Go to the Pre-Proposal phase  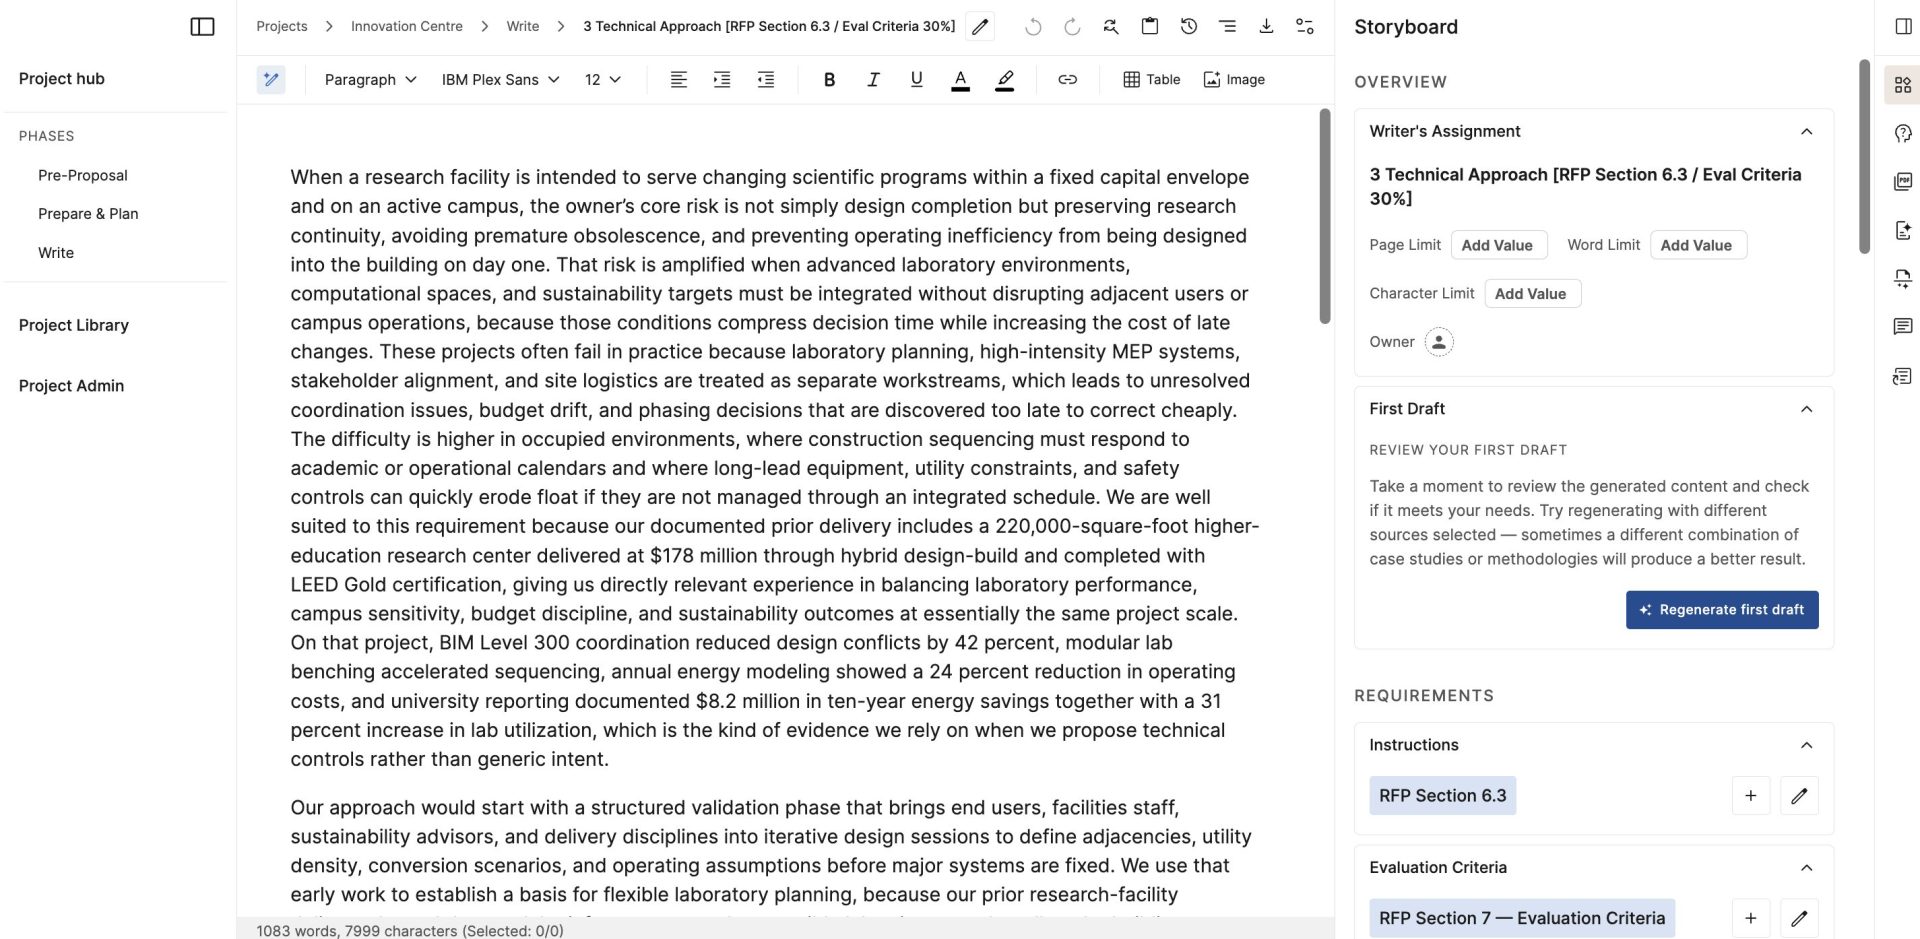[83, 176]
